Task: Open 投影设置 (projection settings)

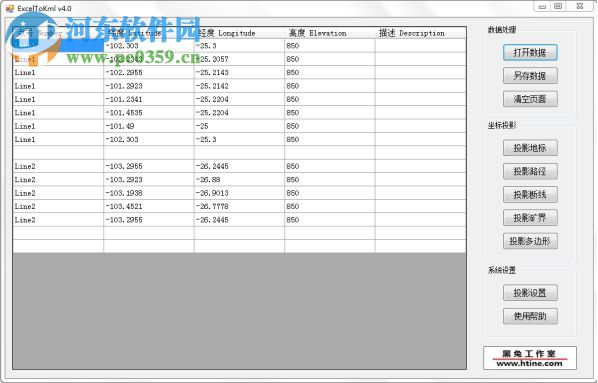Action: pyautogui.click(x=530, y=293)
